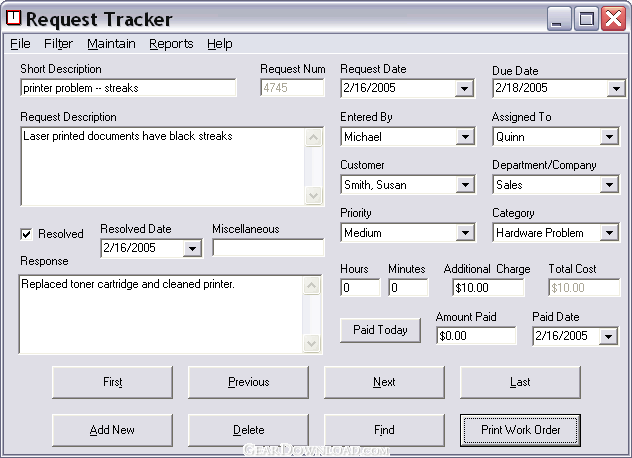Image resolution: width=632 pixels, height=458 pixels.
Task: Open the Maintain menu
Action: click(111, 44)
